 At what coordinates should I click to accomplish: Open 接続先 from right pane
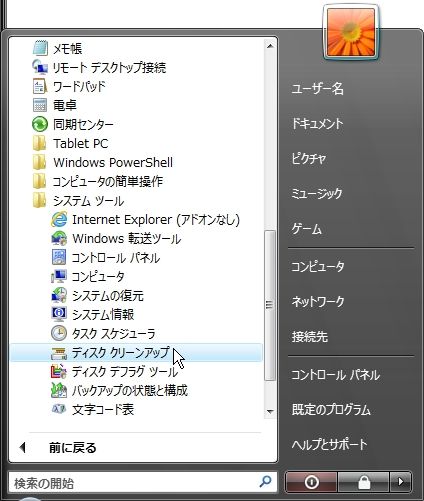pyautogui.click(x=310, y=337)
